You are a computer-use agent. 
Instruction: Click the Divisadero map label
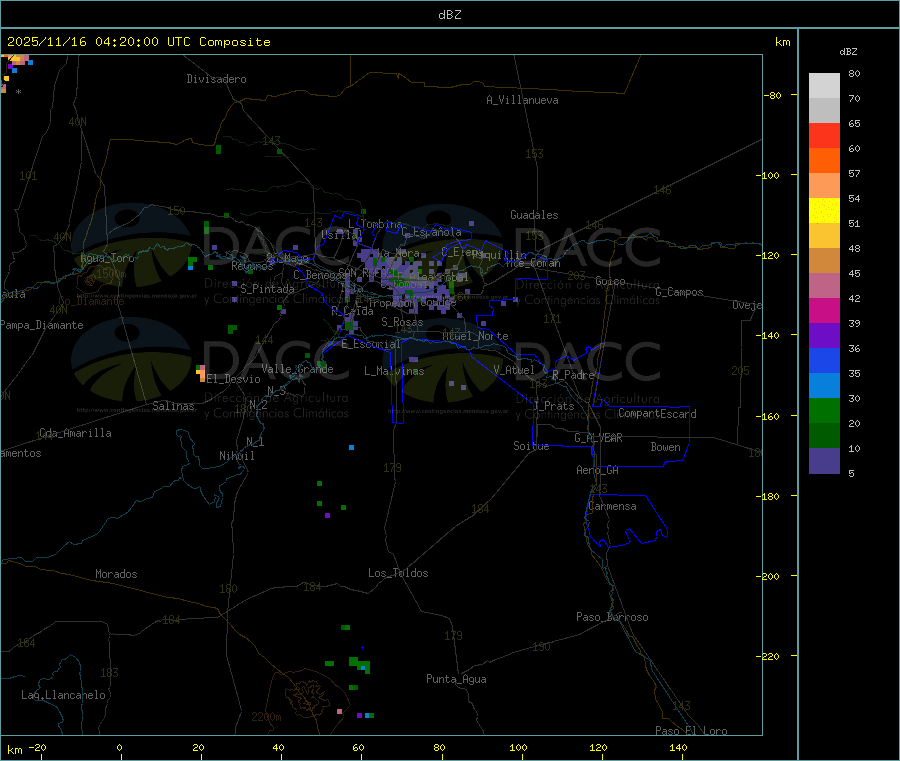coord(216,79)
